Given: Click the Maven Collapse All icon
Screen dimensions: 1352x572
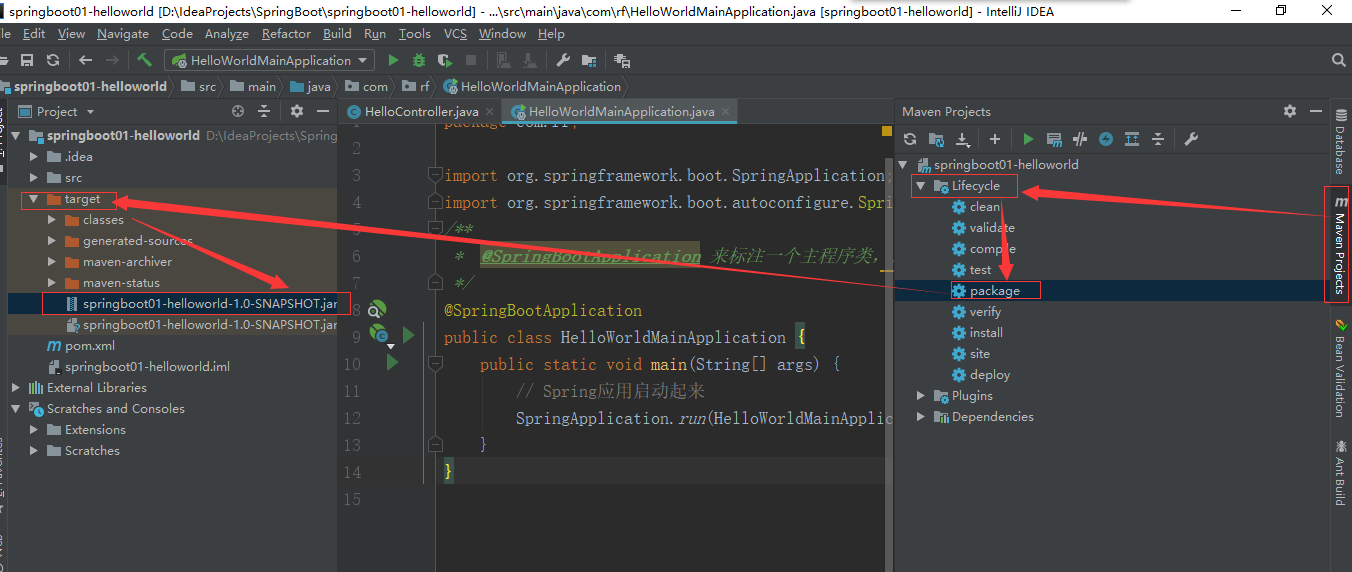Looking at the screenshot, I should pos(1158,139).
